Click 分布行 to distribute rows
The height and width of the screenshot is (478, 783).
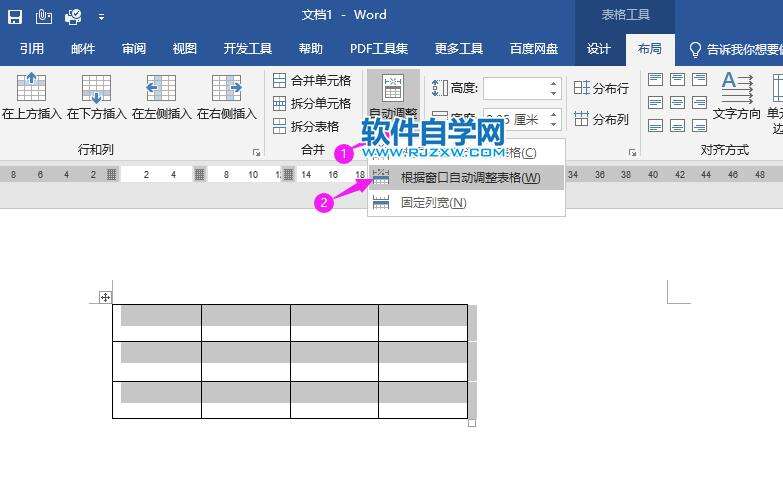point(601,88)
